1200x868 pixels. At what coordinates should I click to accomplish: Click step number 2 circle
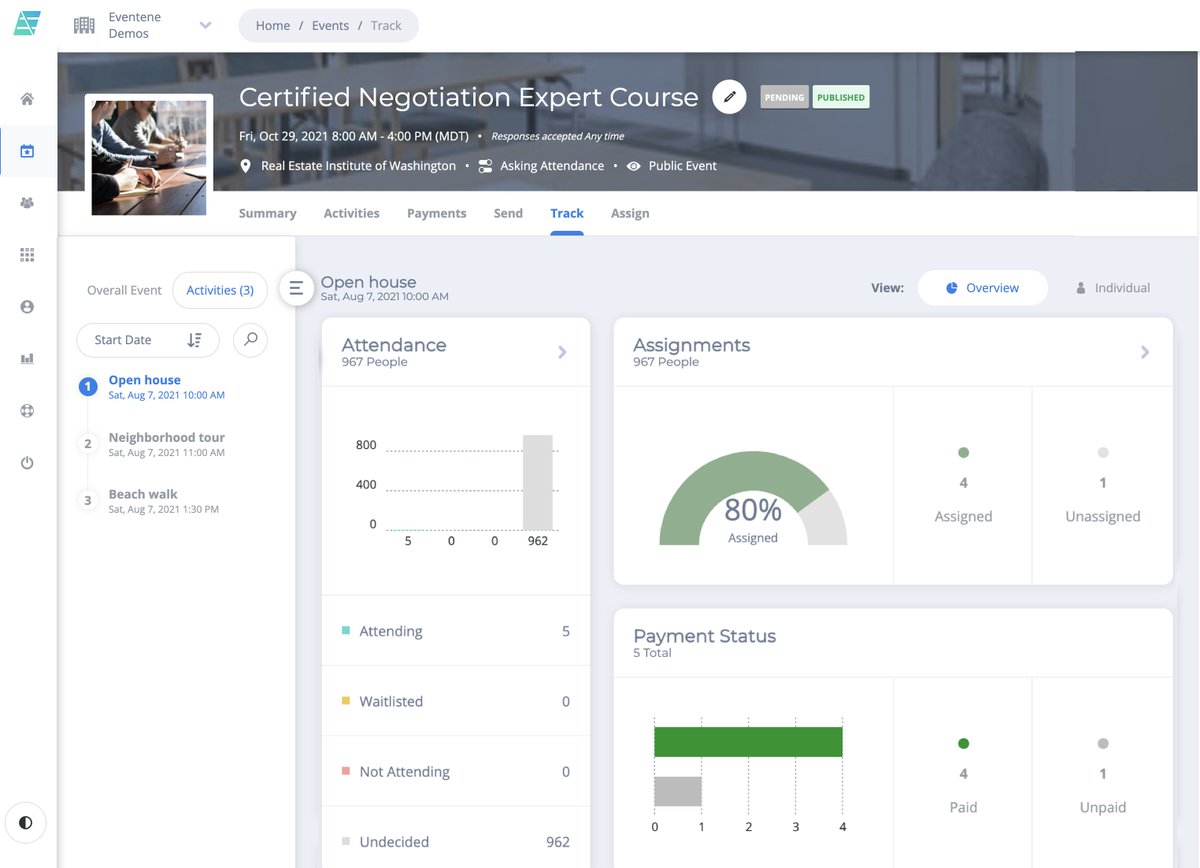[88, 443]
